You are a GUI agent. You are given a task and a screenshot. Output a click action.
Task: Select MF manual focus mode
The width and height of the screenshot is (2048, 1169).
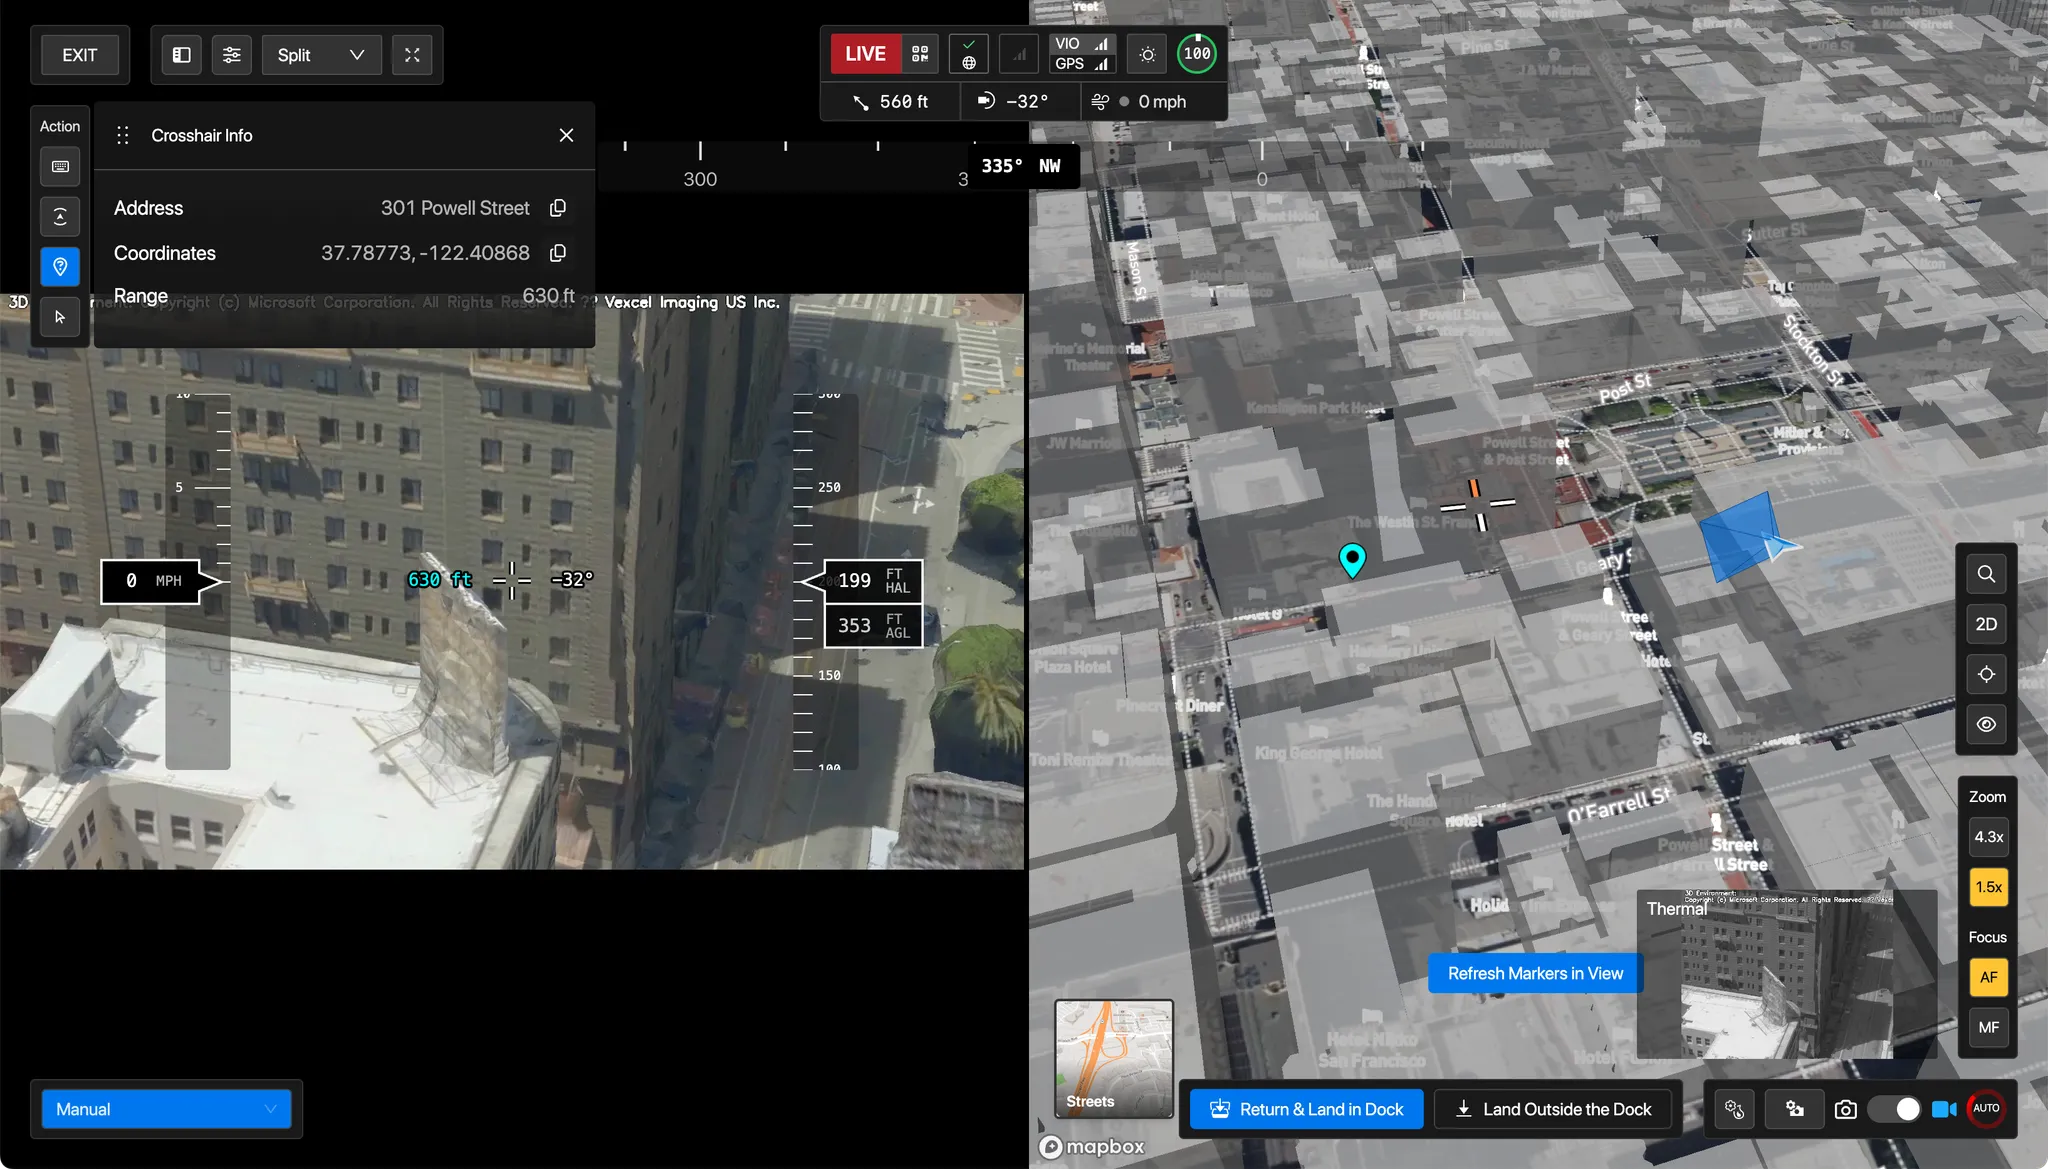[x=1988, y=1027]
